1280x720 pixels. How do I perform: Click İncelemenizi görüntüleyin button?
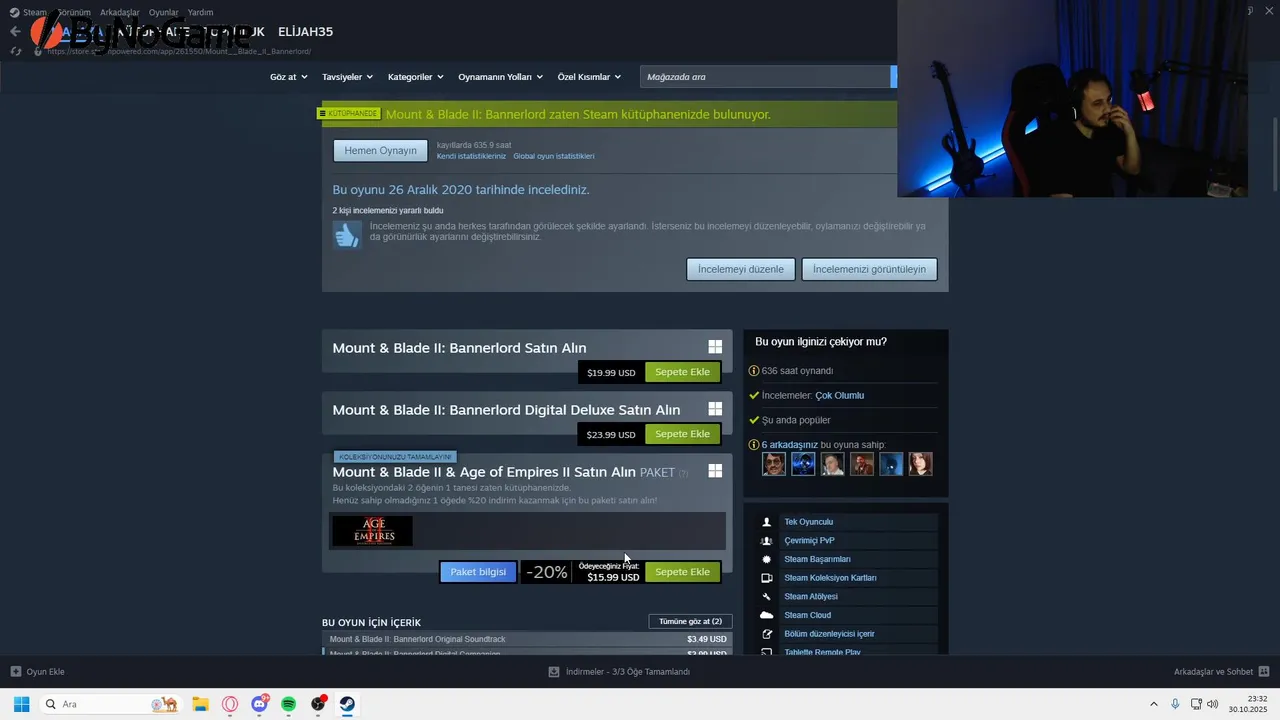(869, 269)
